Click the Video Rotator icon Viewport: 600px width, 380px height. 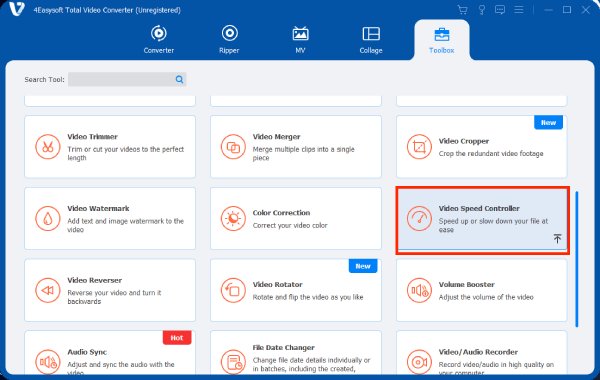click(x=233, y=290)
